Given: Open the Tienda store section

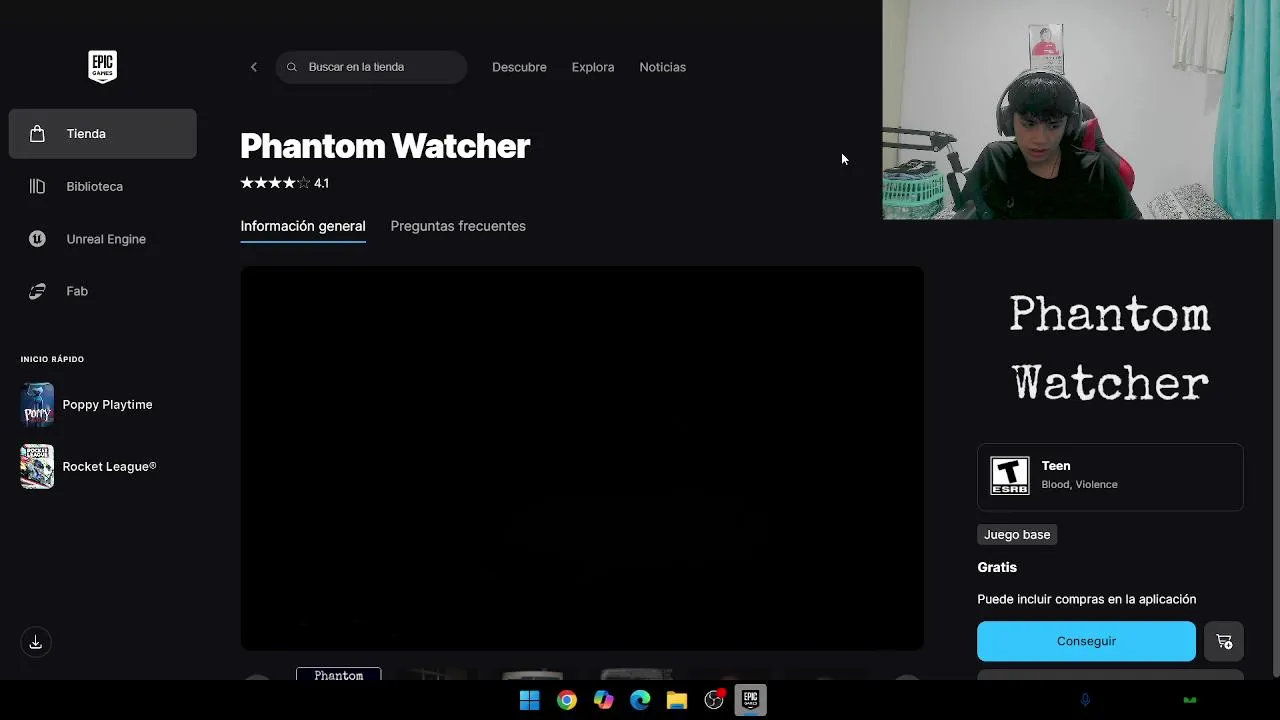Looking at the screenshot, I should coord(103,134).
